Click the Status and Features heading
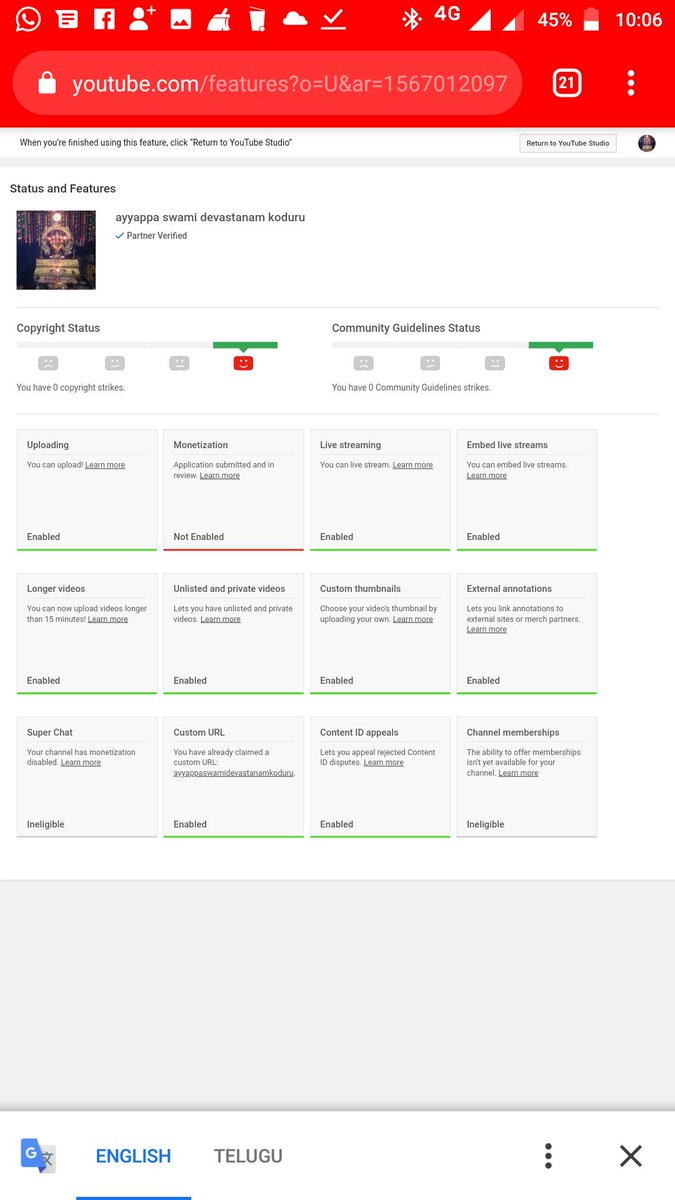 pos(63,188)
